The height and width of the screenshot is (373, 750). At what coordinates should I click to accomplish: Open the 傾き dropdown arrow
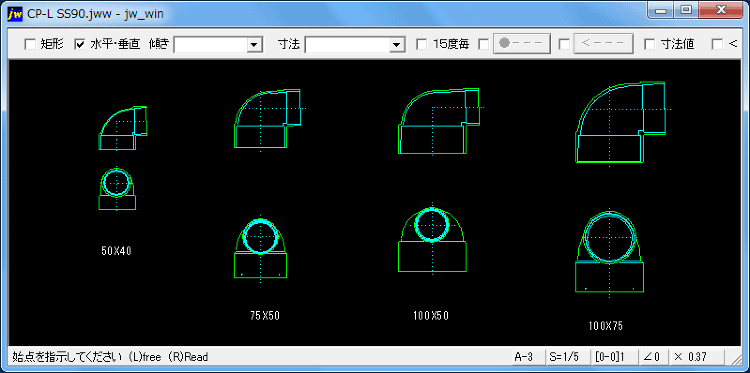[x=254, y=45]
